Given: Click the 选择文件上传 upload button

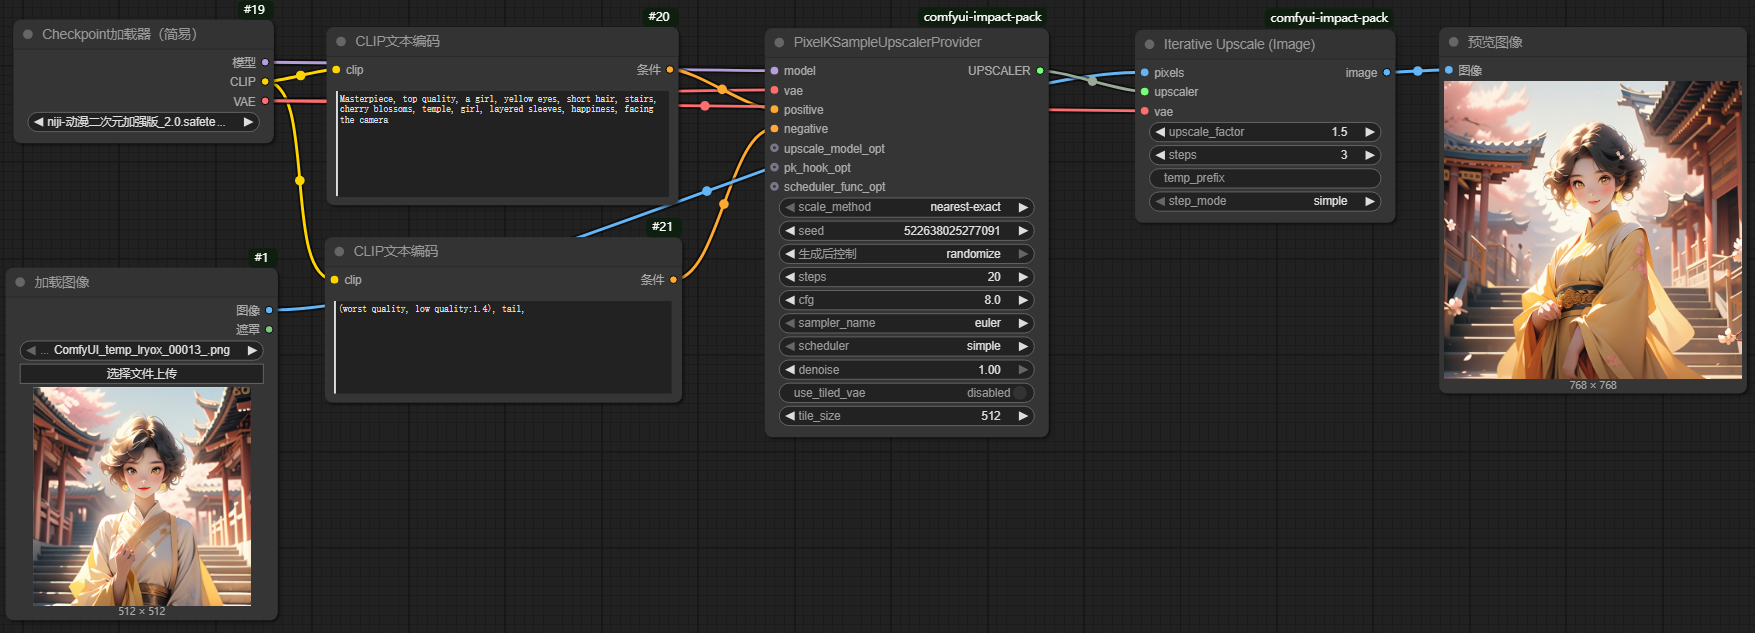Looking at the screenshot, I should click(x=142, y=374).
